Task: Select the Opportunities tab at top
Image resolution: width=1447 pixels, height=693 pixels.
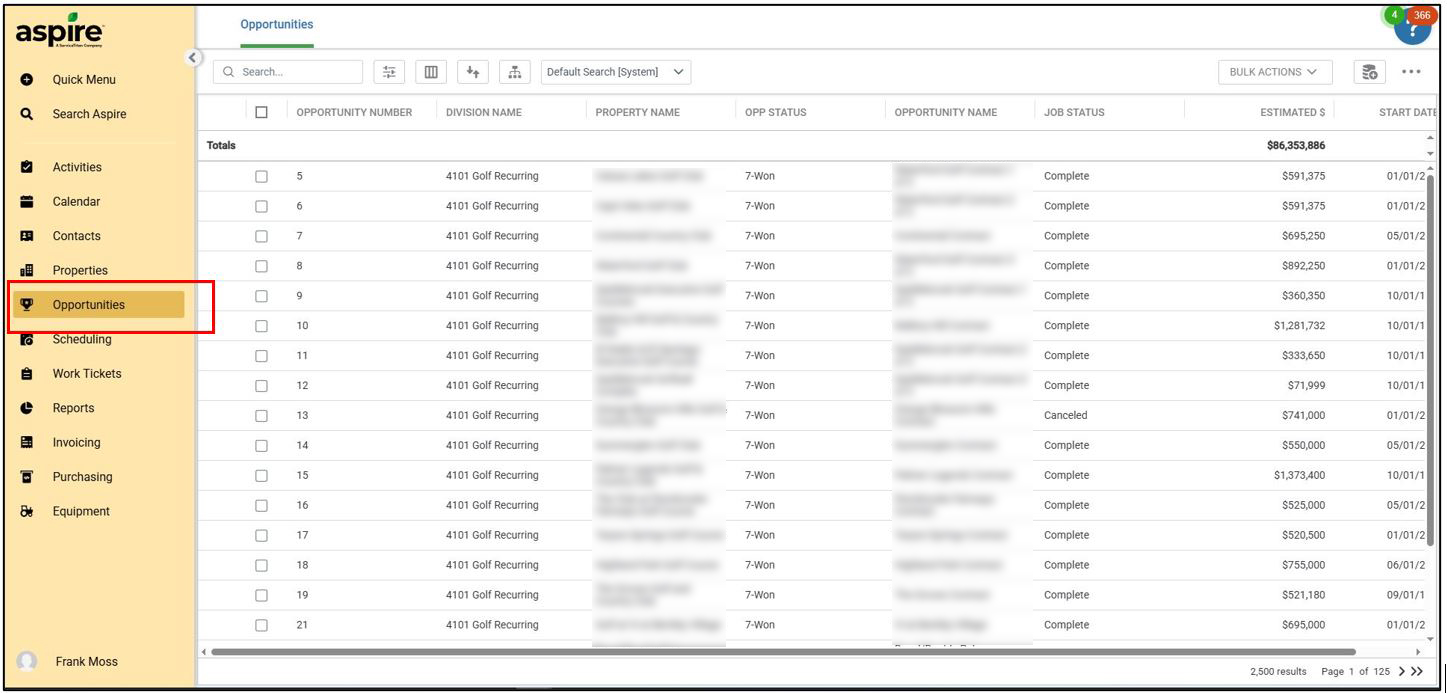Action: click(277, 25)
